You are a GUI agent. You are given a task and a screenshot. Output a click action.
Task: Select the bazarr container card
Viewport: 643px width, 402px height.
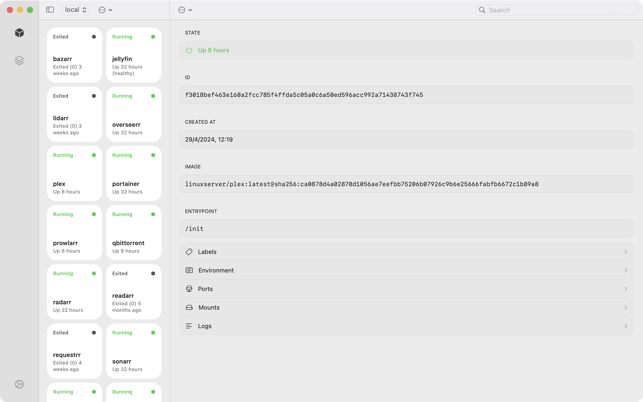[x=75, y=55]
